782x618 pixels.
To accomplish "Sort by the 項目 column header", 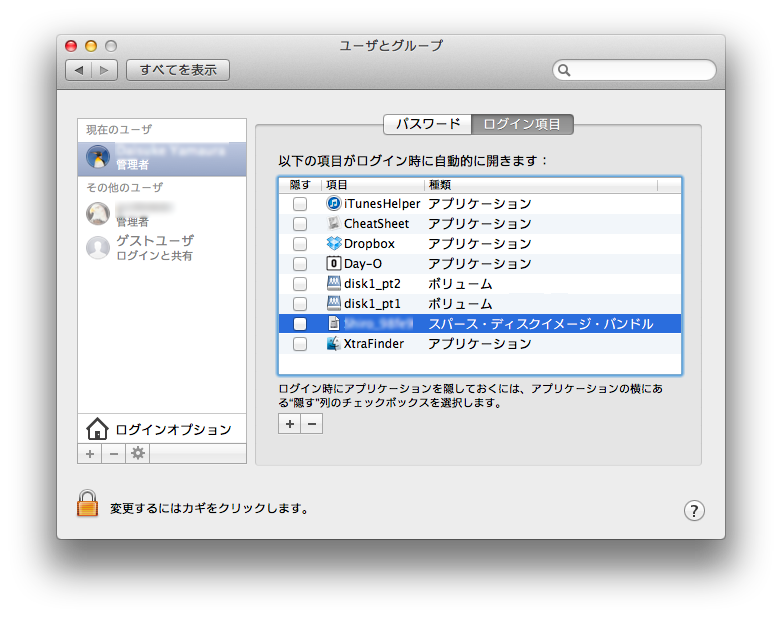I will click(373, 185).
